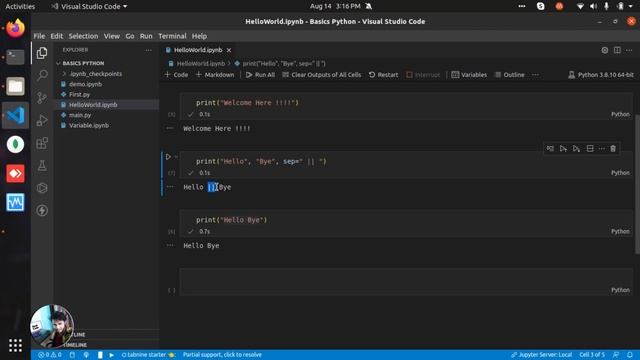Click Run by Line icon in cell toolbar
Image resolution: width=640 pixels, height=360 pixels.
point(550,149)
